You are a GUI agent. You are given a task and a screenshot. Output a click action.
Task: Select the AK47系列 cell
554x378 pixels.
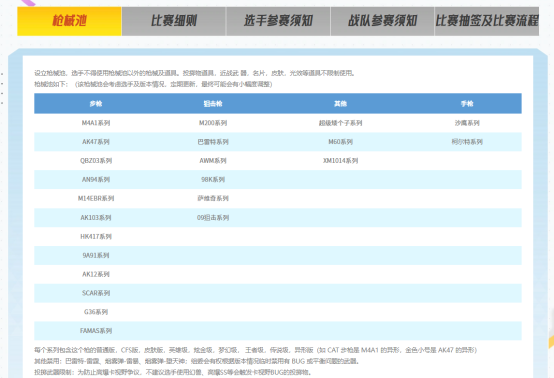pyautogui.click(x=96, y=142)
